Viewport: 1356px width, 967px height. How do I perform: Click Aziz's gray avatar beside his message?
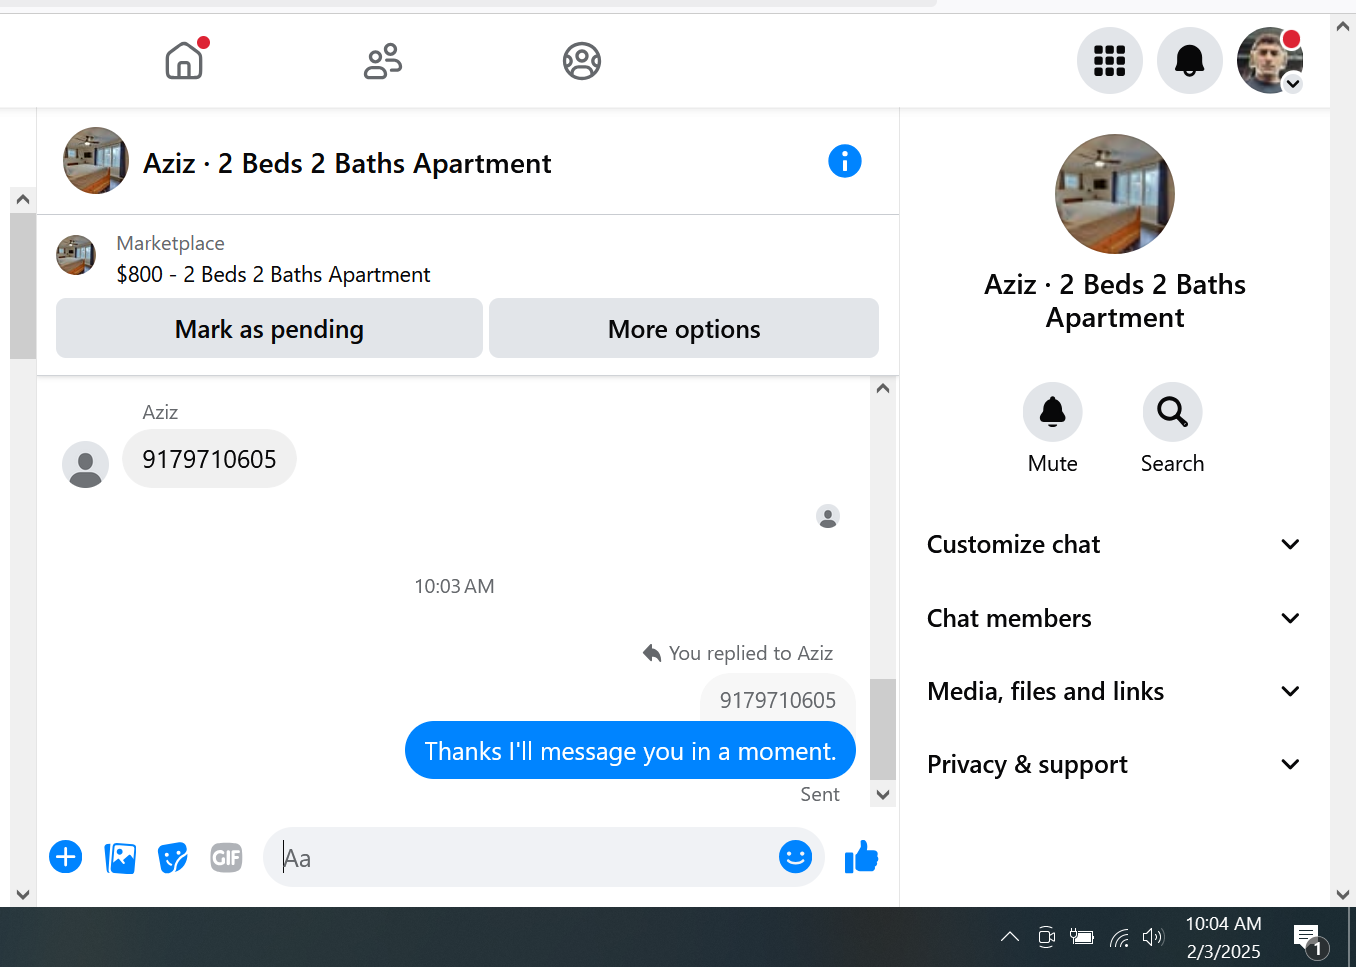tap(86, 465)
